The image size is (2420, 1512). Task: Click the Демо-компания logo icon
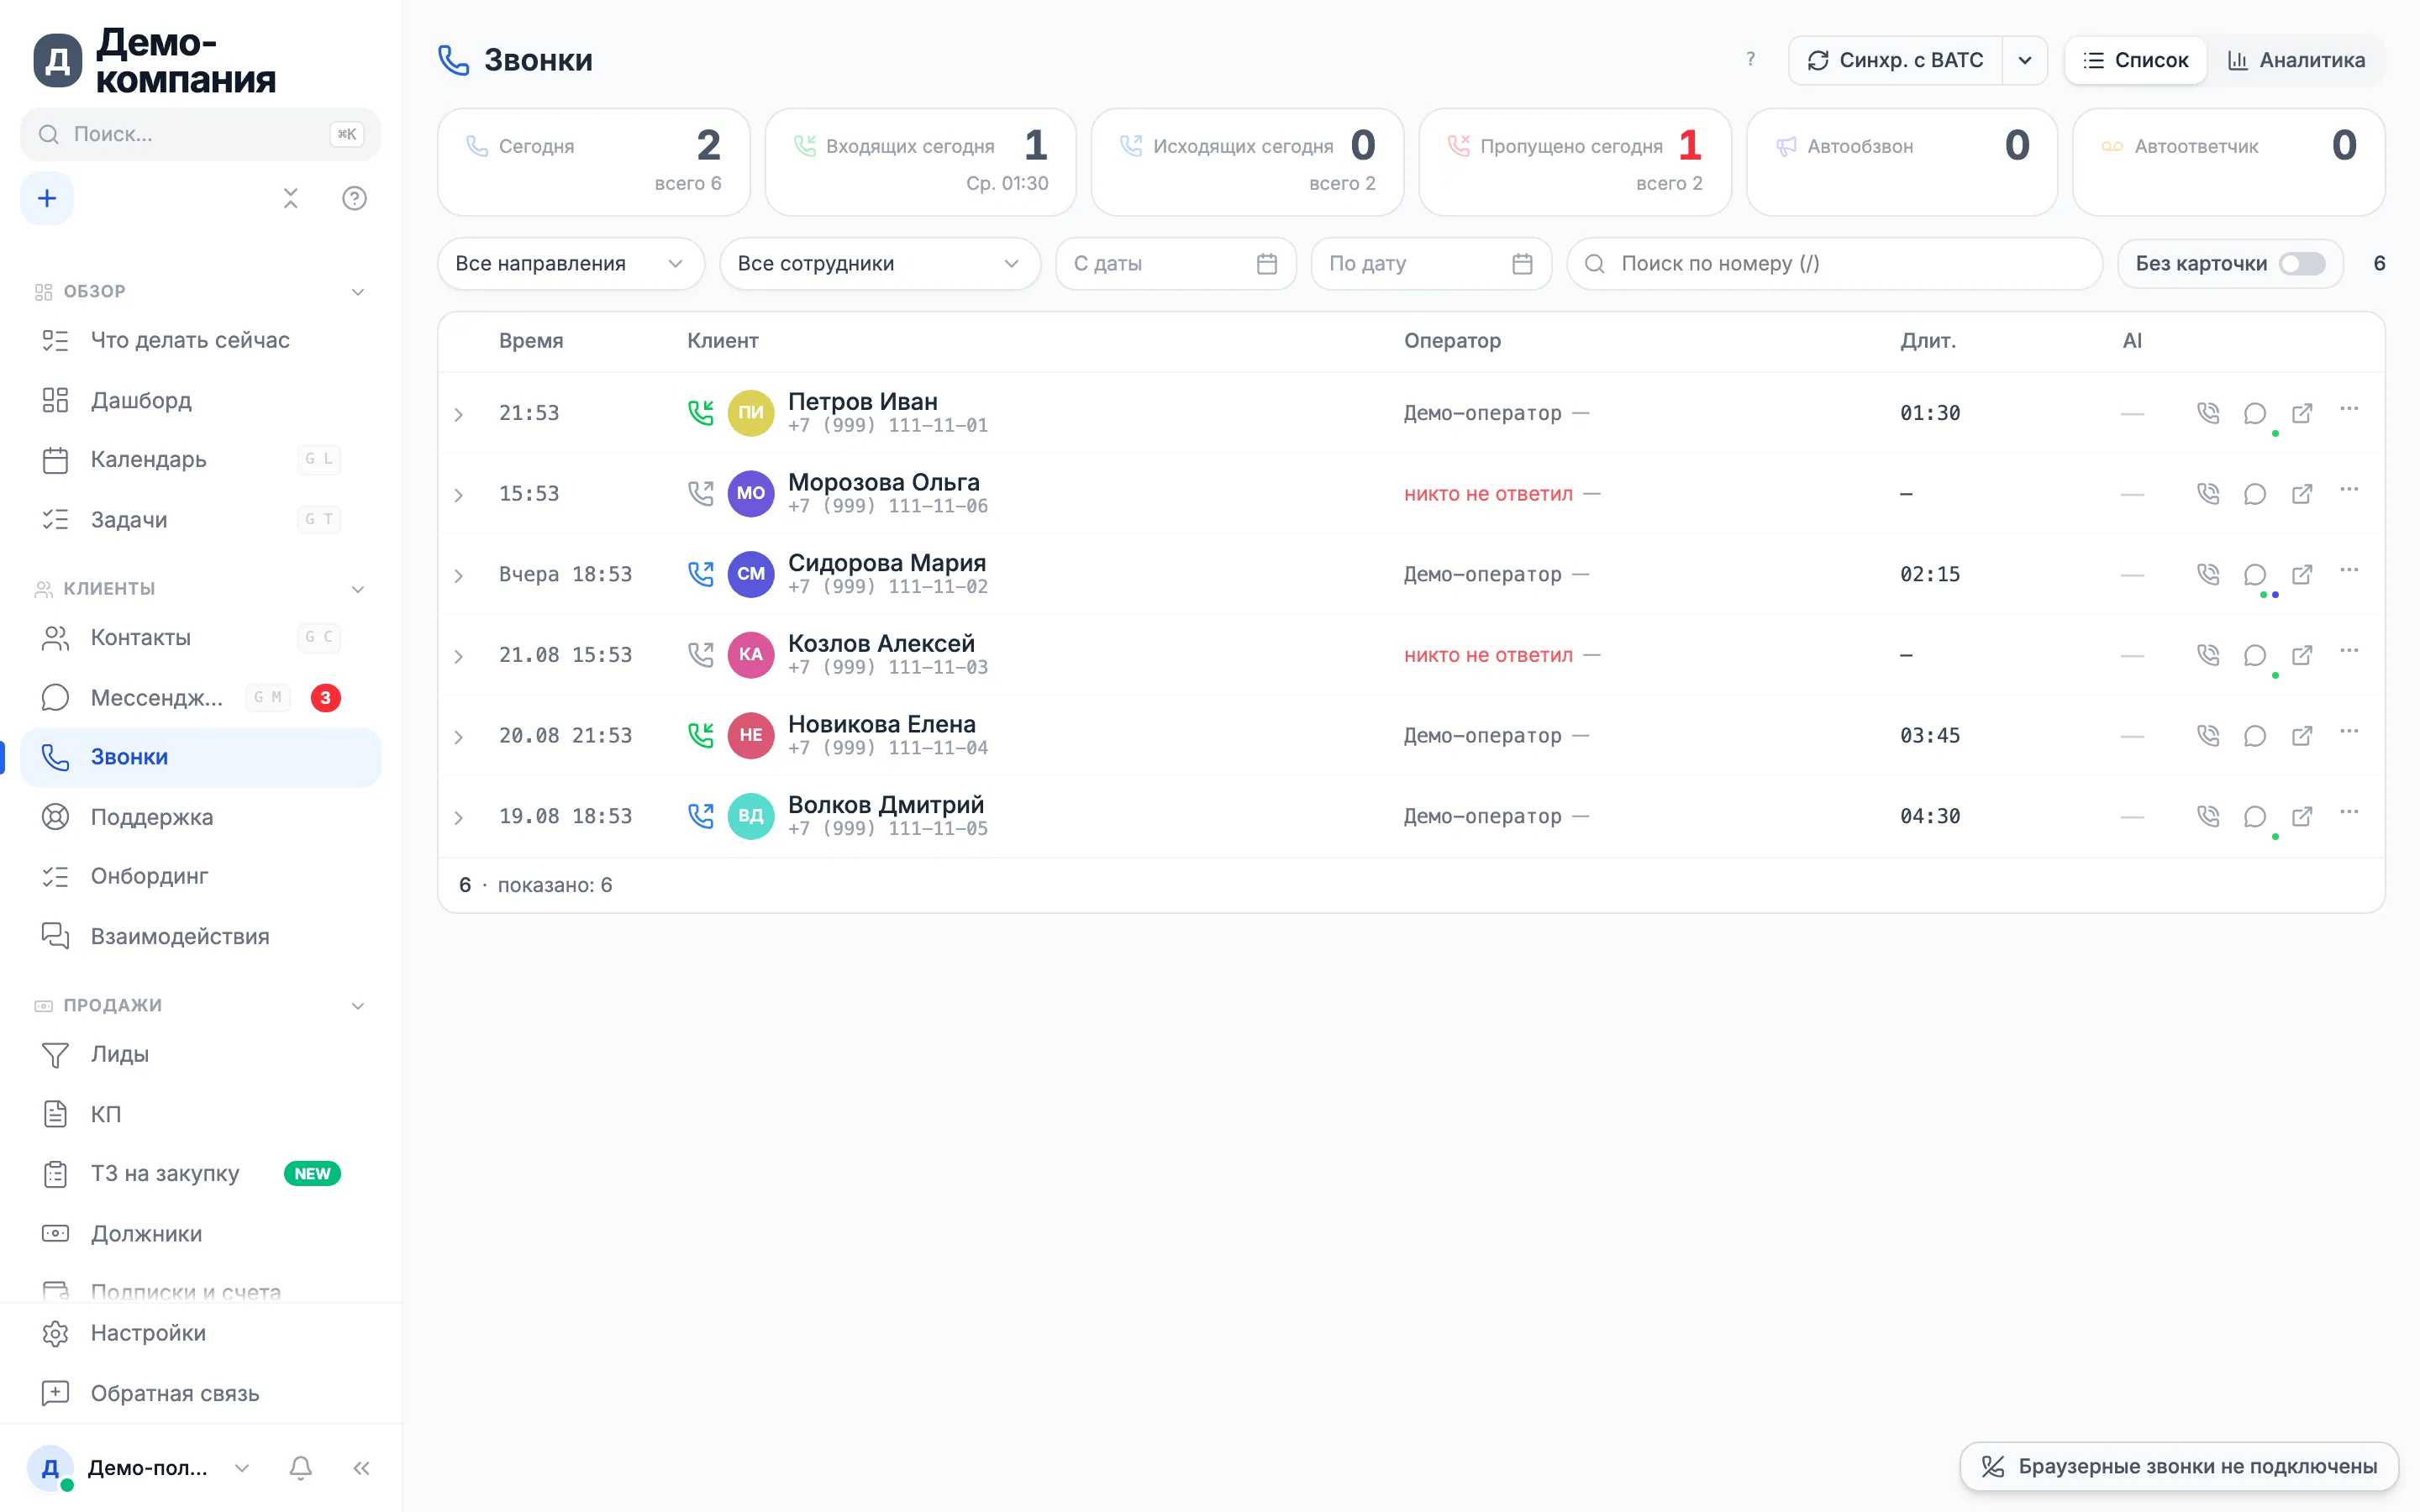click(58, 60)
